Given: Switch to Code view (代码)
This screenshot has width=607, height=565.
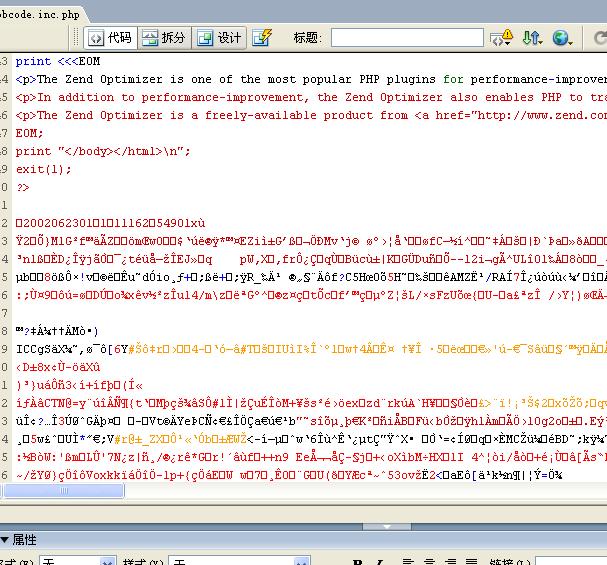Looking at the screenshot, I should click(x=110, y=38).
